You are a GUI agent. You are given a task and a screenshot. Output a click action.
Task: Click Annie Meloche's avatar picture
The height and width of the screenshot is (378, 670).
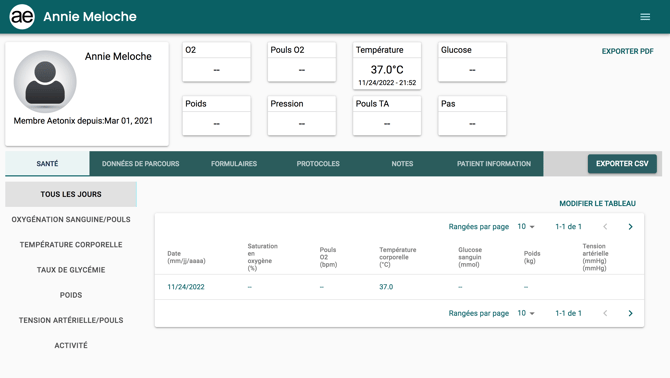[x=45, y=82]
